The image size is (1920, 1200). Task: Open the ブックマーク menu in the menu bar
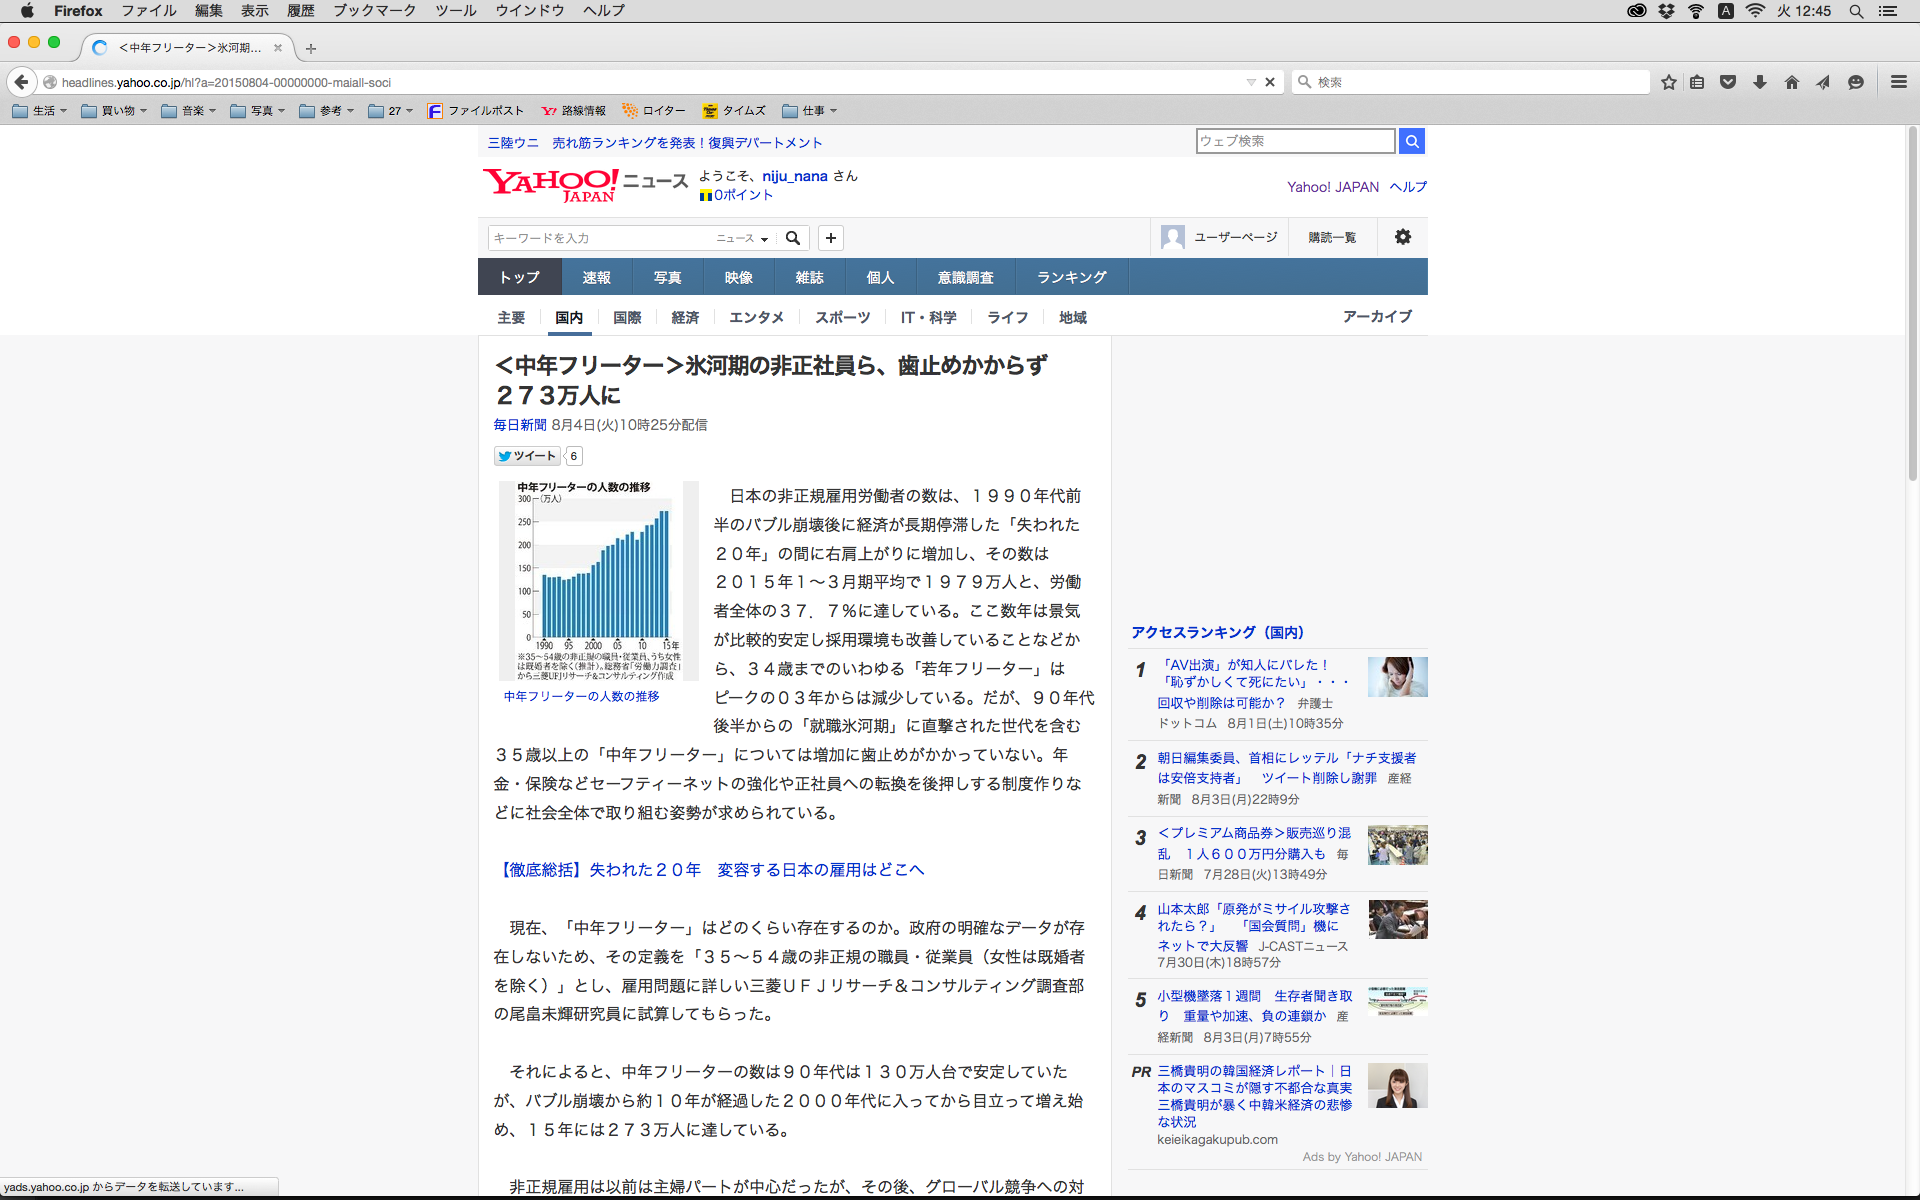pyautogui.click(x=374, y=11)
